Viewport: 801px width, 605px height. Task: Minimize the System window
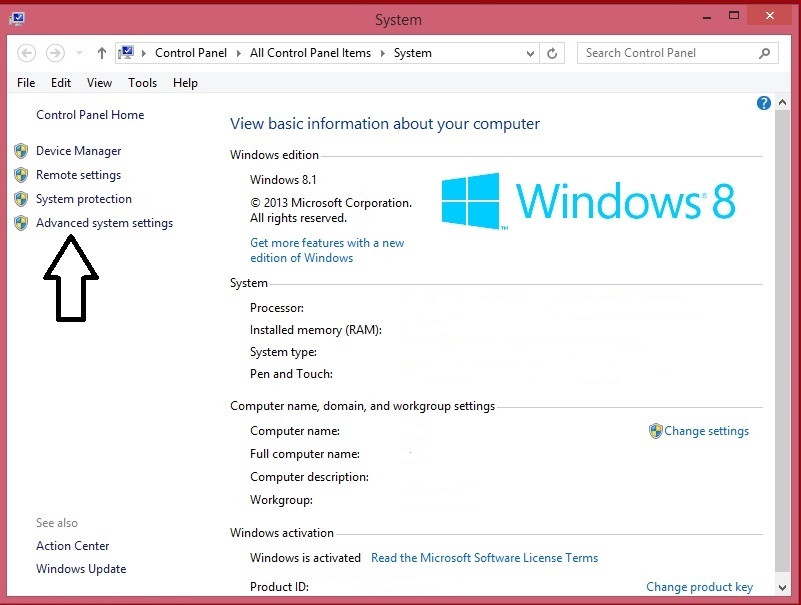point(707,17)
